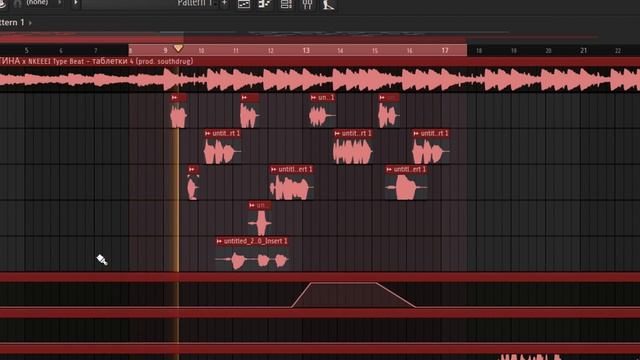The image size is (640, 360).
Task: Open the Browser/plugin picker icon next to Mixer
Action: pos(328,4)
